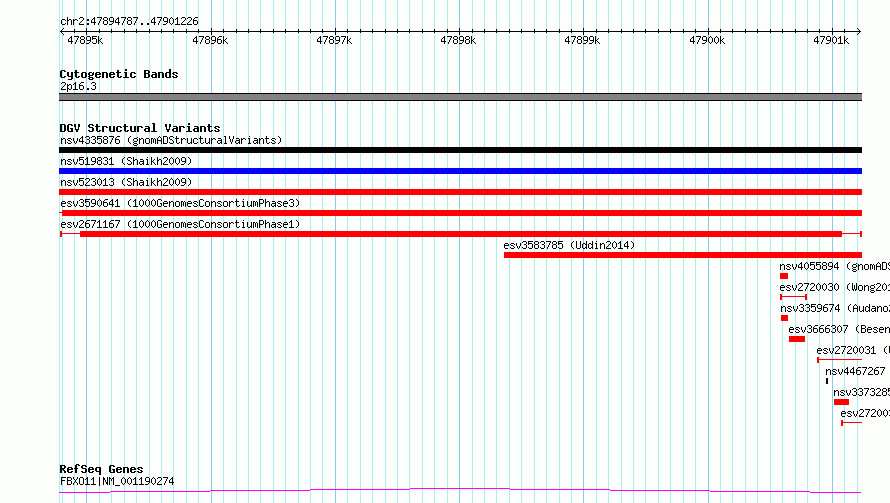Click the Cytogenetic Bands track title

coord(119,74)
